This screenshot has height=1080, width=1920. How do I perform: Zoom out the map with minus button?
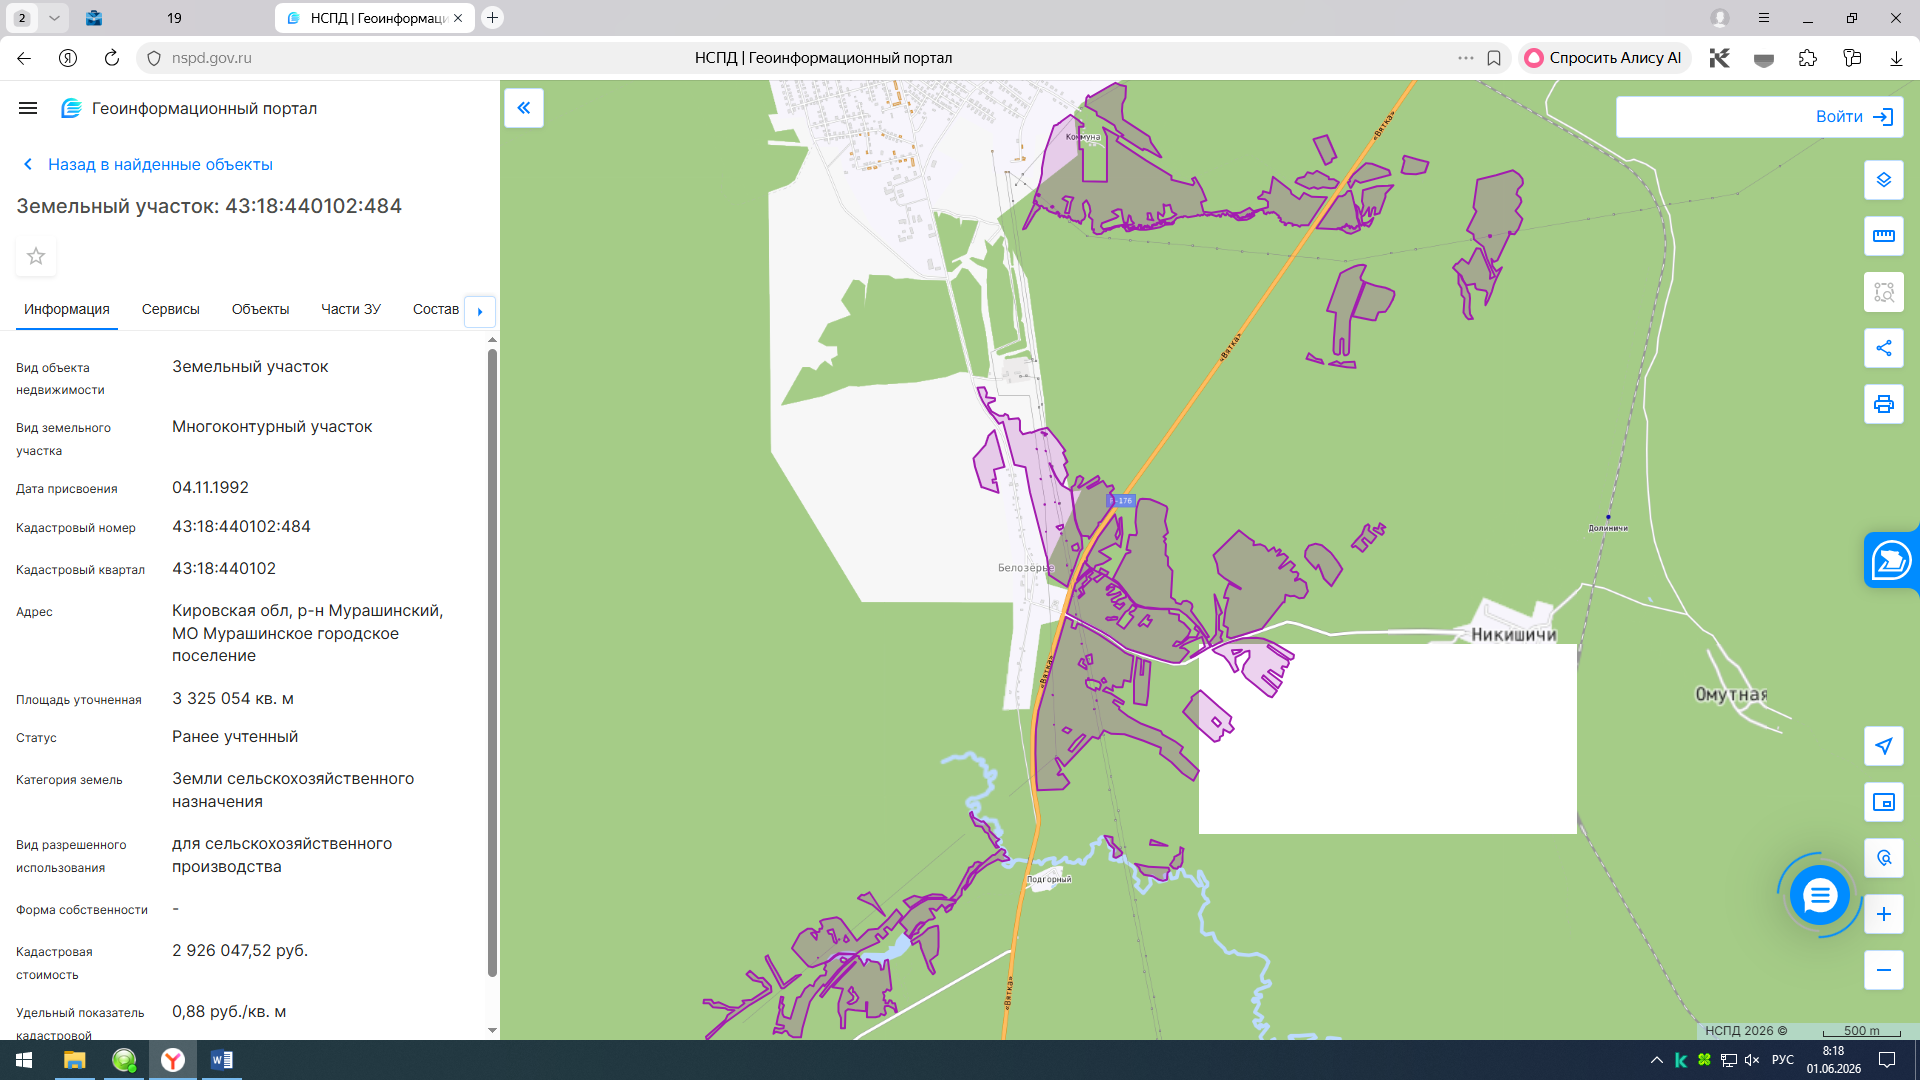pos(1884,970)
